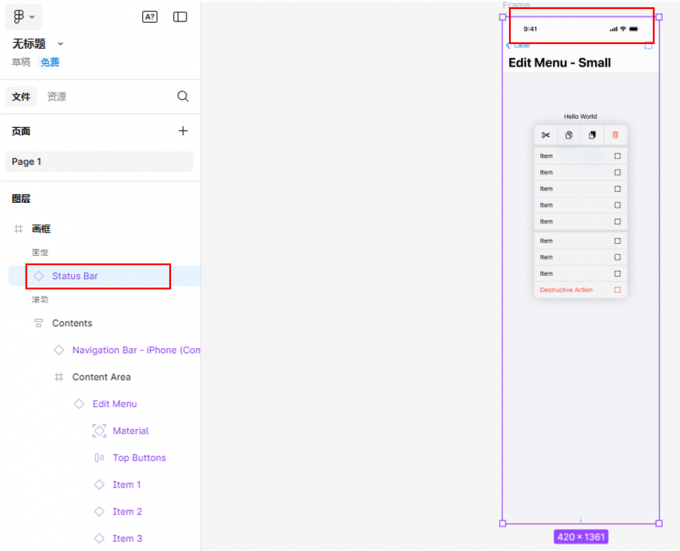Add a new page with plus icon
The height and width of the screenshot is (551, 680).
pos(183,131)
